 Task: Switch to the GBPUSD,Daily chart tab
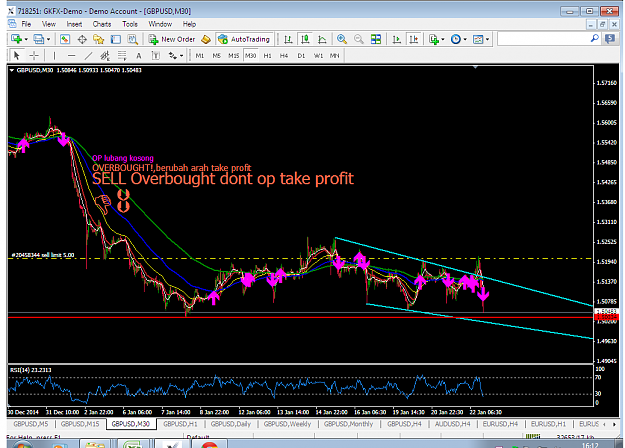point(231,424)
